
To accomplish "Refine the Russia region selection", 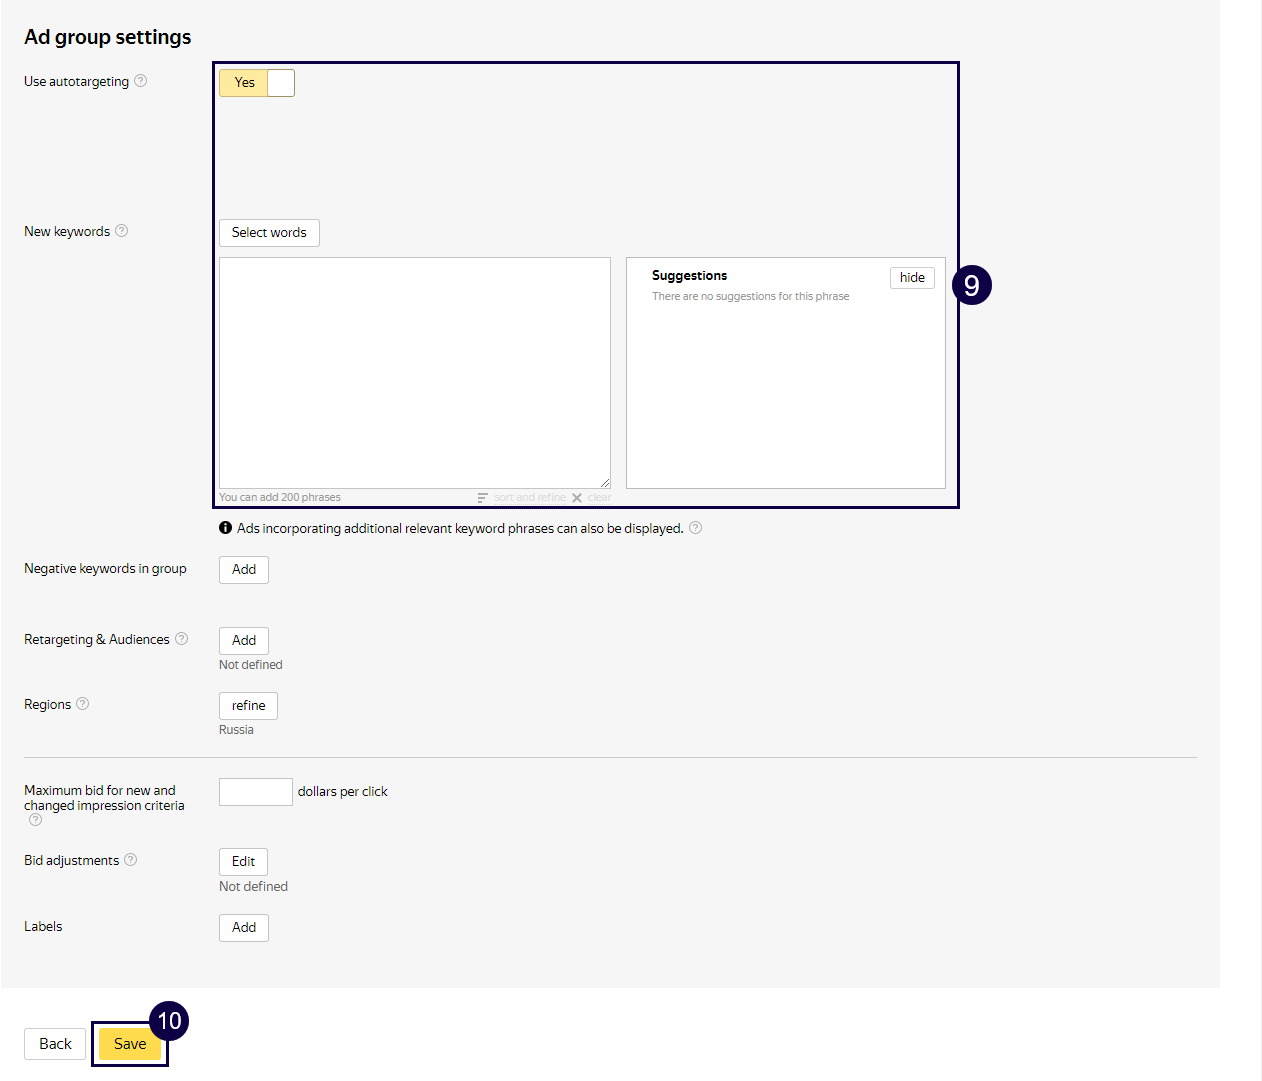I will pyautogui.click(x=248, y=705).
